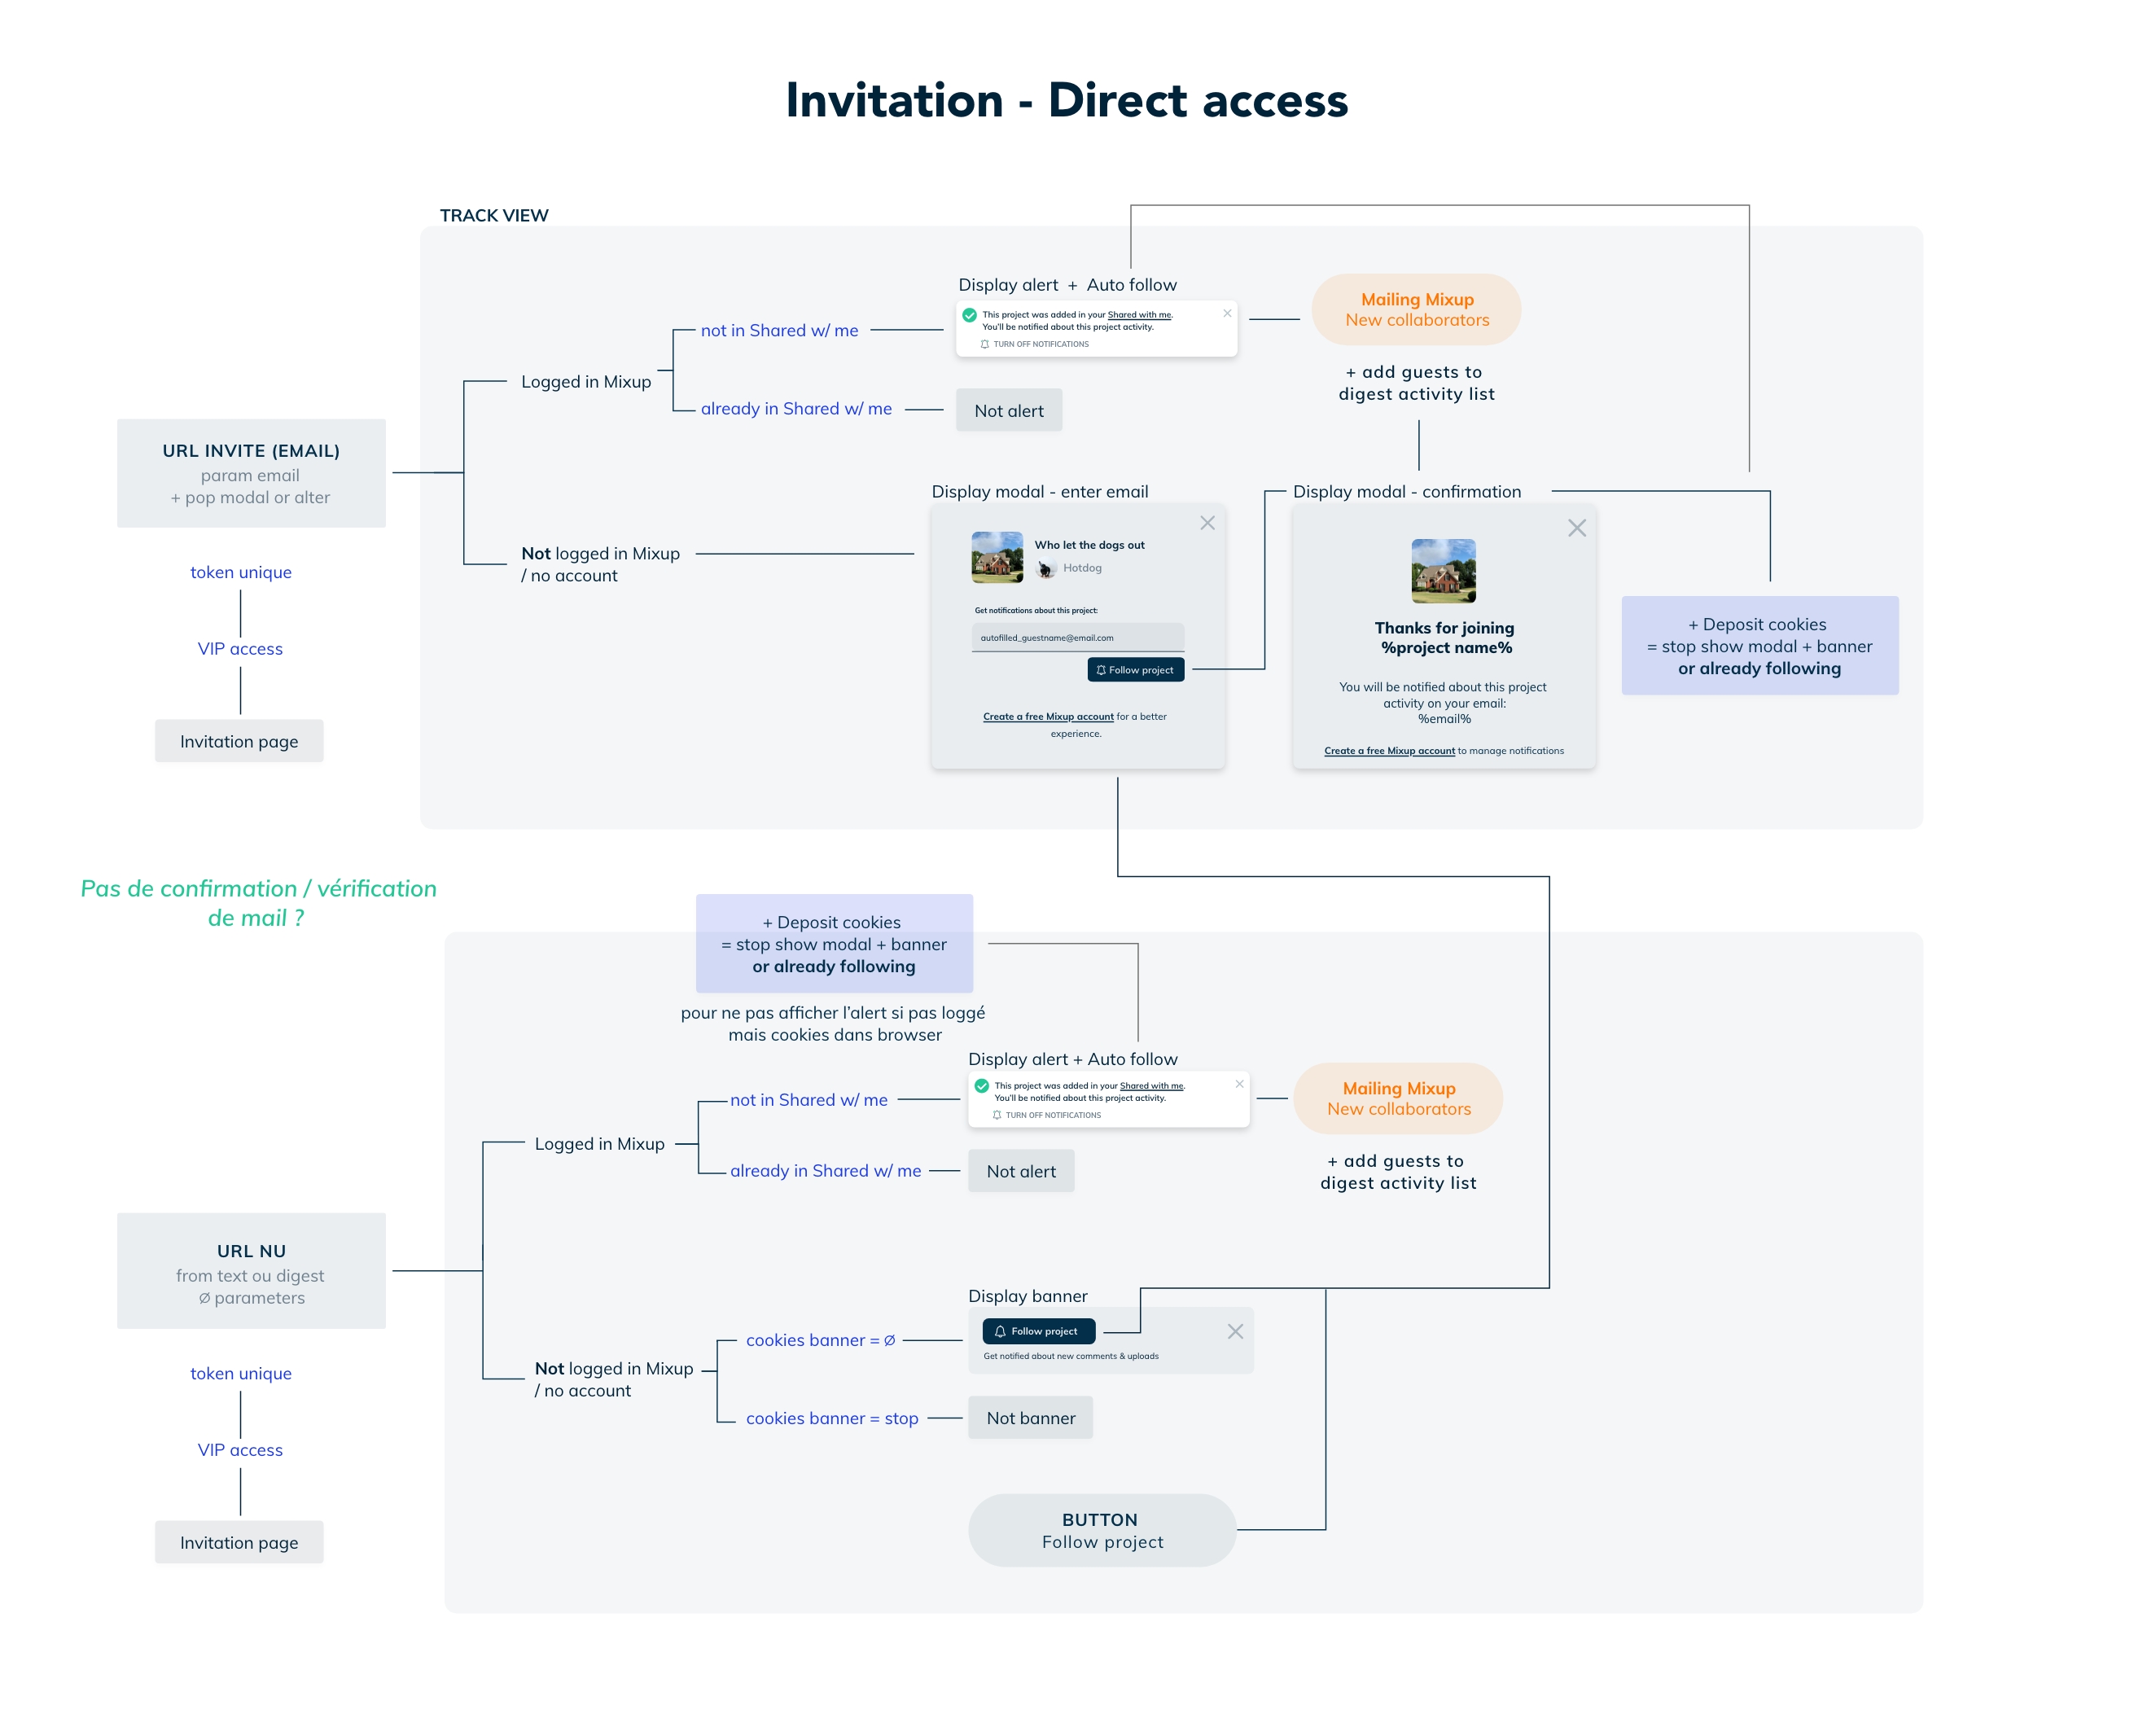Click the right Deposit cookies note box
2134x1736 pixels.
pos(1759,646)
